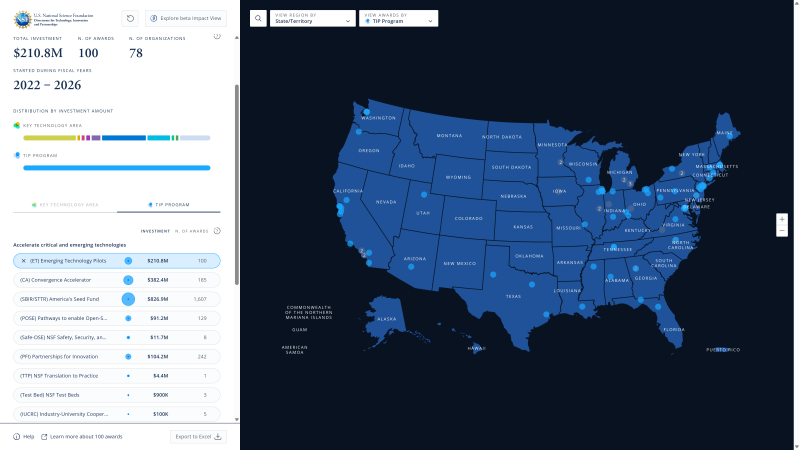800x450 pixels.
Task: Select the America's Seed Fund program row
Action: click(x=116, y=299)
